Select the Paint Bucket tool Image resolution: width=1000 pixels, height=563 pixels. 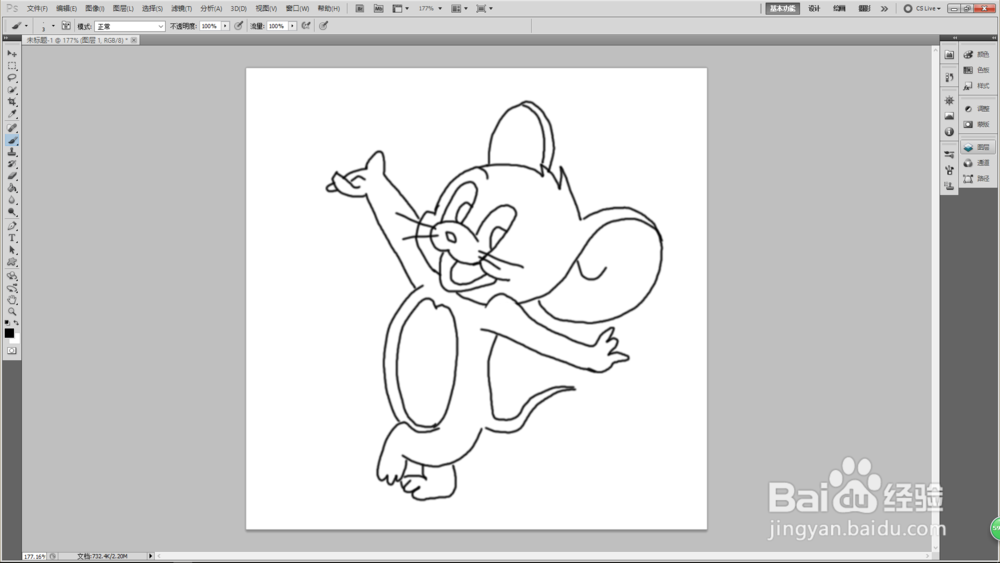tap(11, 188)
